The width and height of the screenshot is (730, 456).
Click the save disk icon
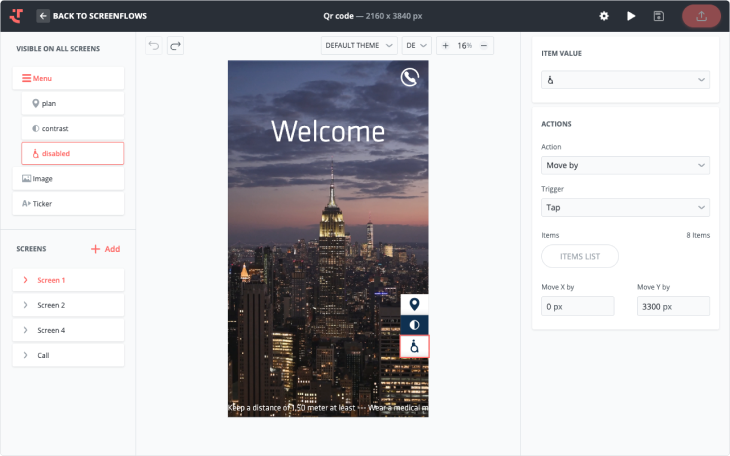coord(659,16)
